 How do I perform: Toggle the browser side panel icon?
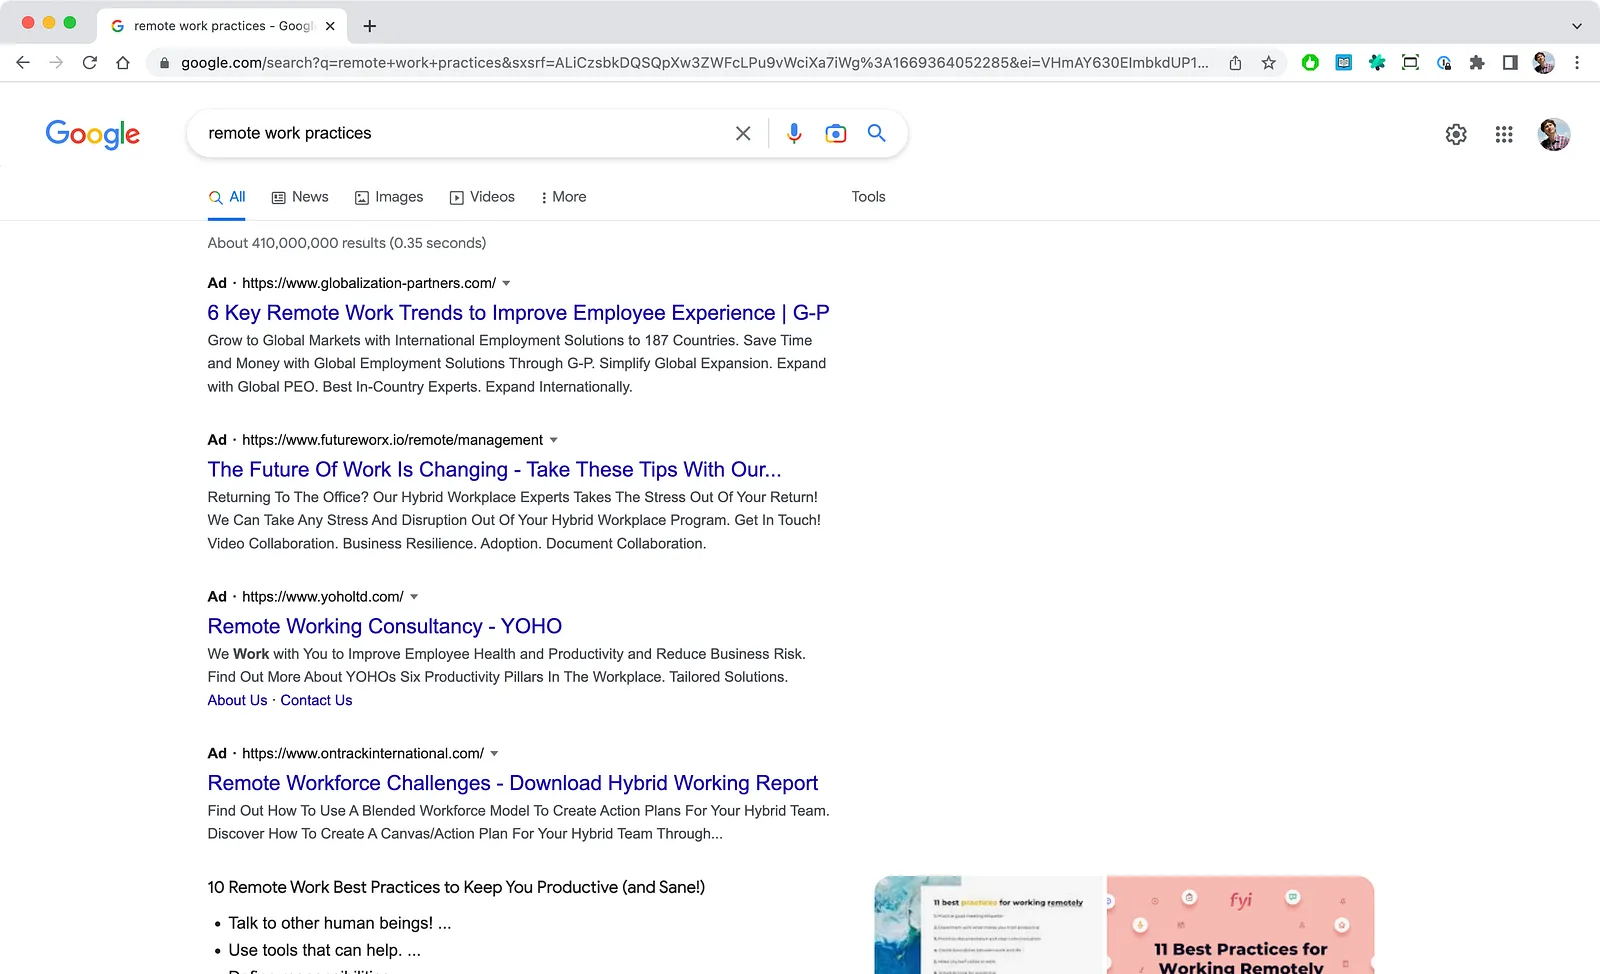tap(1510, 62)
